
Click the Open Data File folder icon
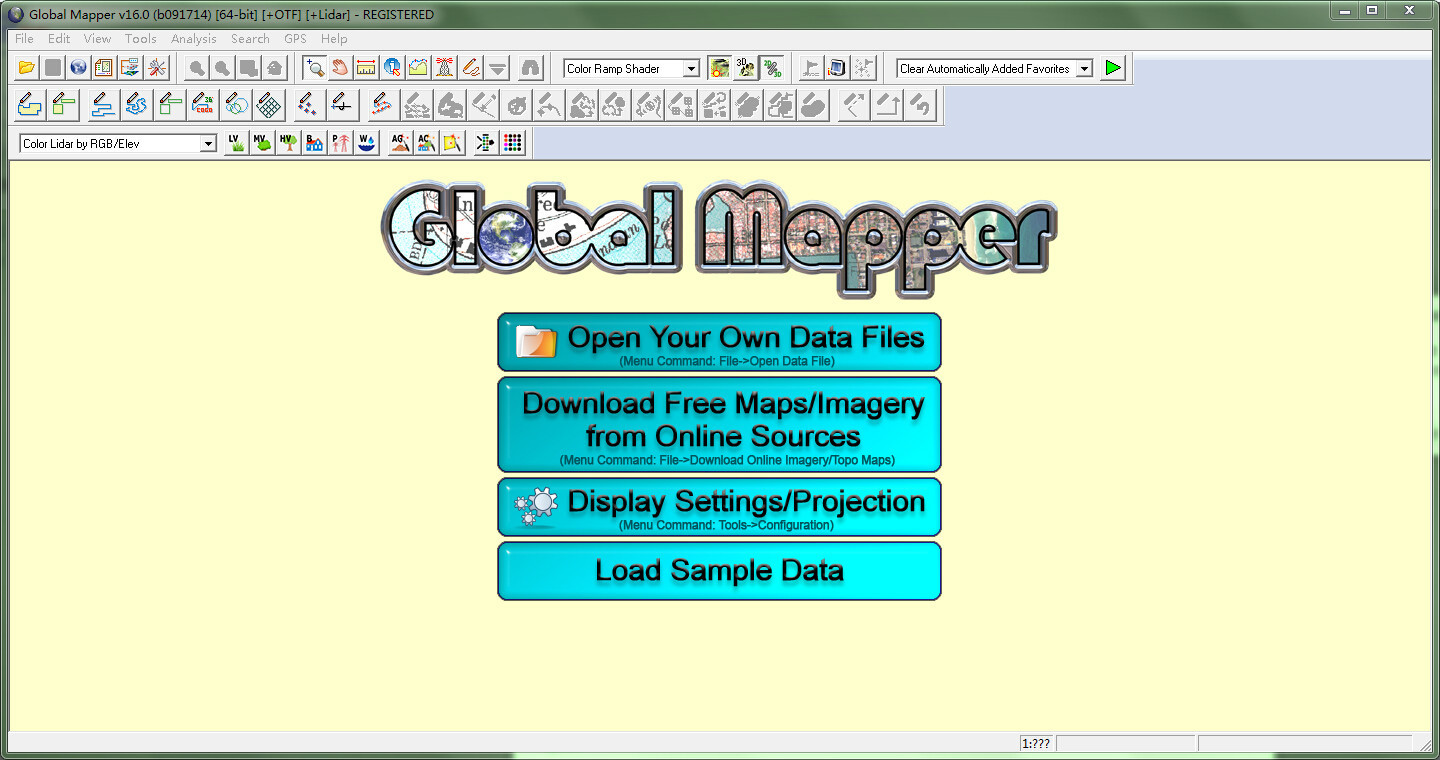tap(27, 68)
